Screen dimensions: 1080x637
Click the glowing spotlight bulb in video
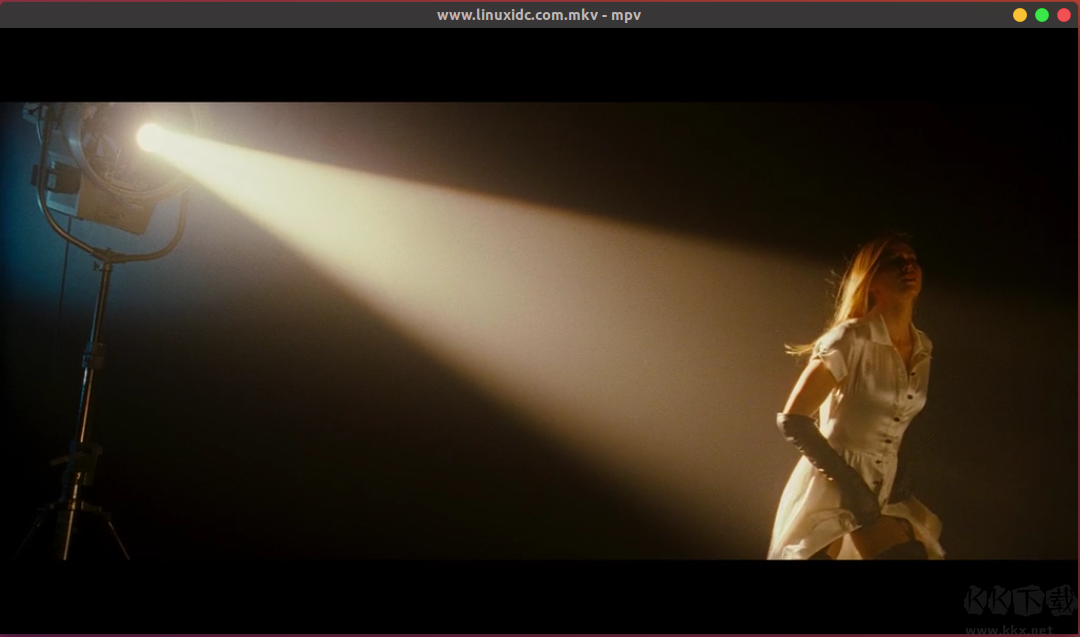coord(150,137)
